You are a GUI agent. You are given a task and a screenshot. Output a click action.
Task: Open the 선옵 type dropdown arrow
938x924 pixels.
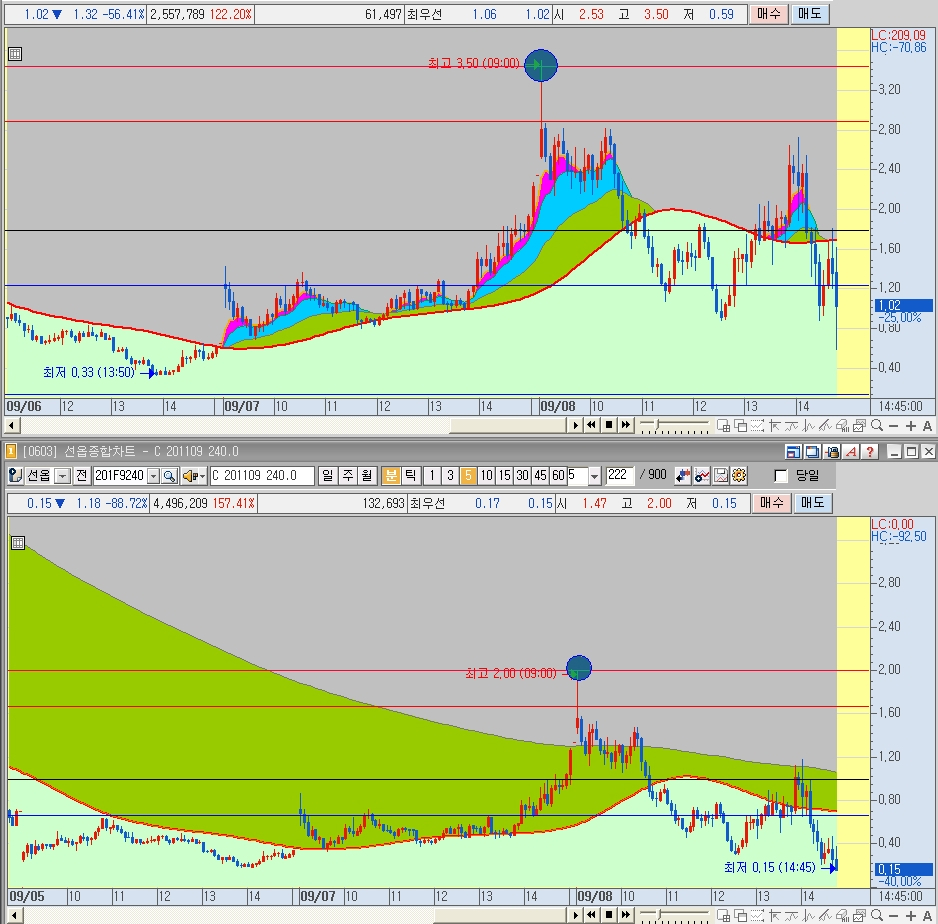tap(62, 476)
